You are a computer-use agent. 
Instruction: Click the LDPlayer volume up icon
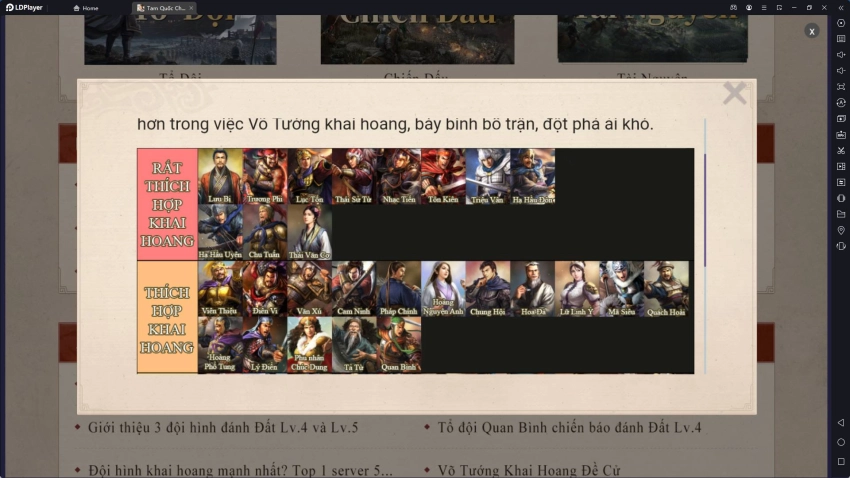pyautogui.click(x=841, y=55)
